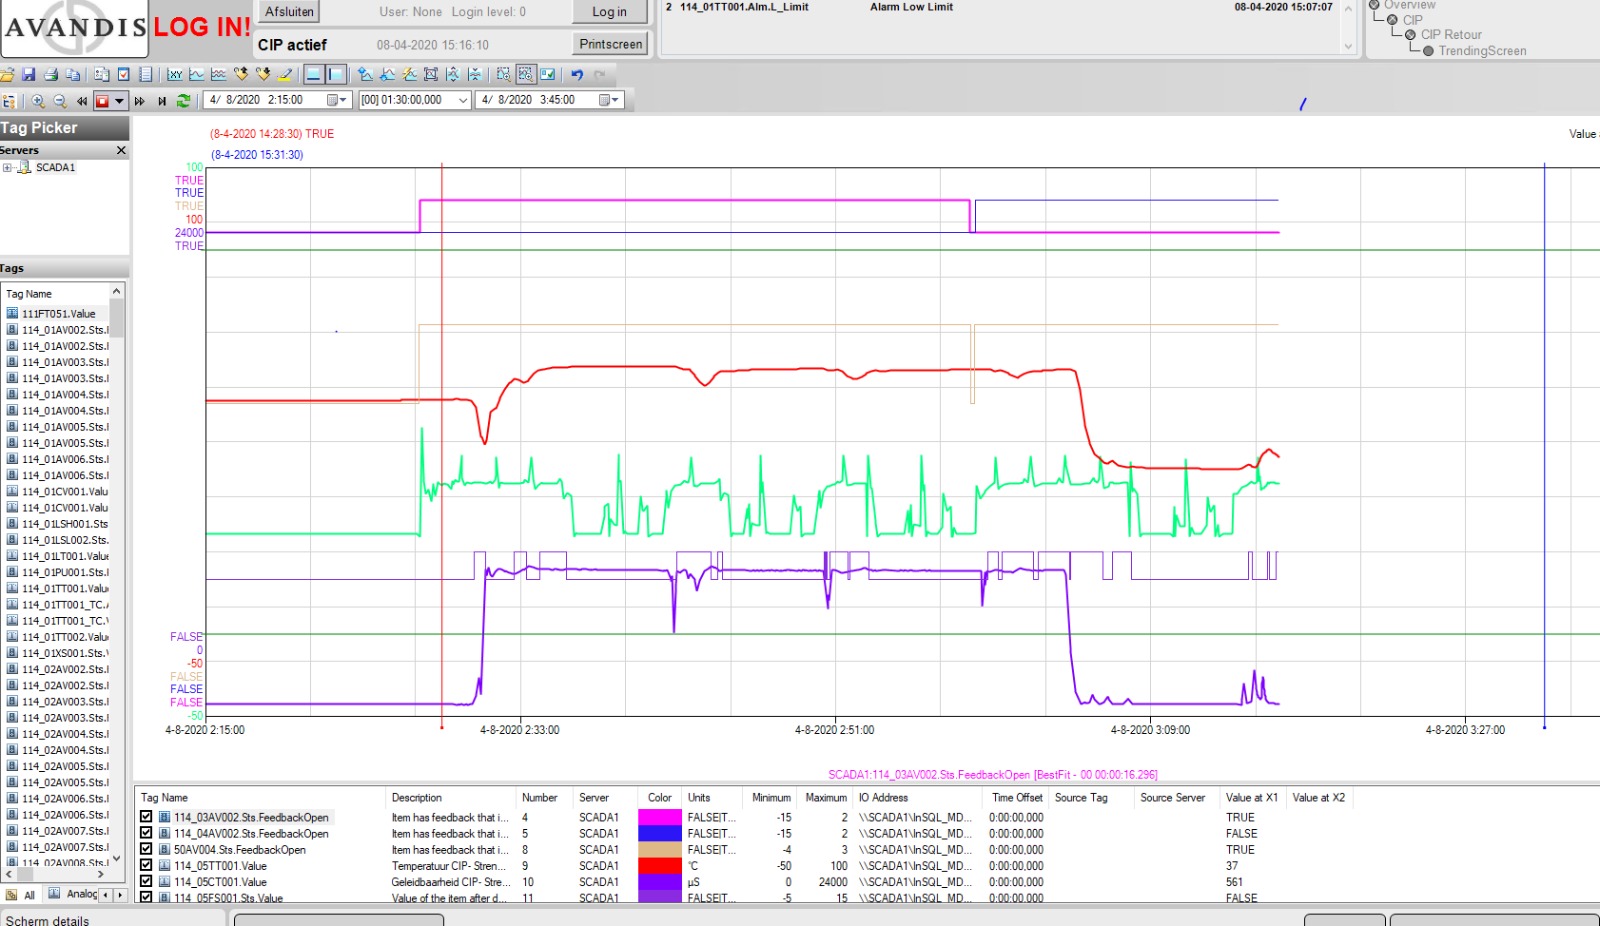The height and width of the screenshot is (926, 1600).
Task: Expand the SCADA1 server tree node
Action: coord(7,168)
